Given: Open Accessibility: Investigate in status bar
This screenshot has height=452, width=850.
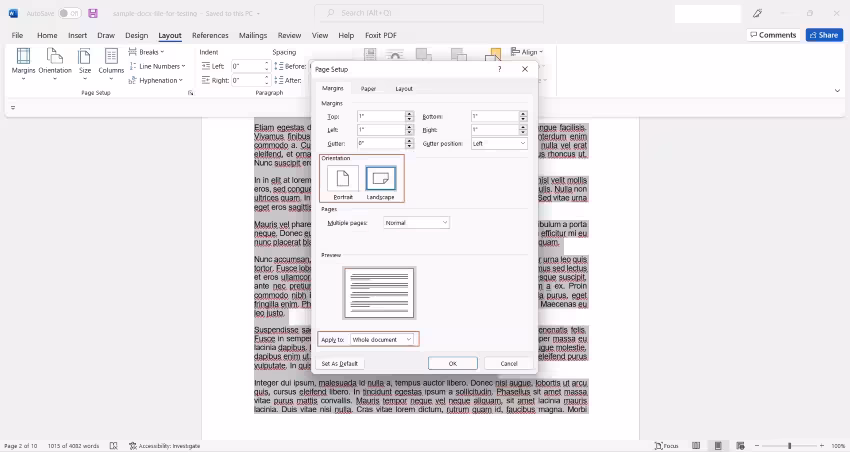Looking at the screenshot, I should (165, 445).
